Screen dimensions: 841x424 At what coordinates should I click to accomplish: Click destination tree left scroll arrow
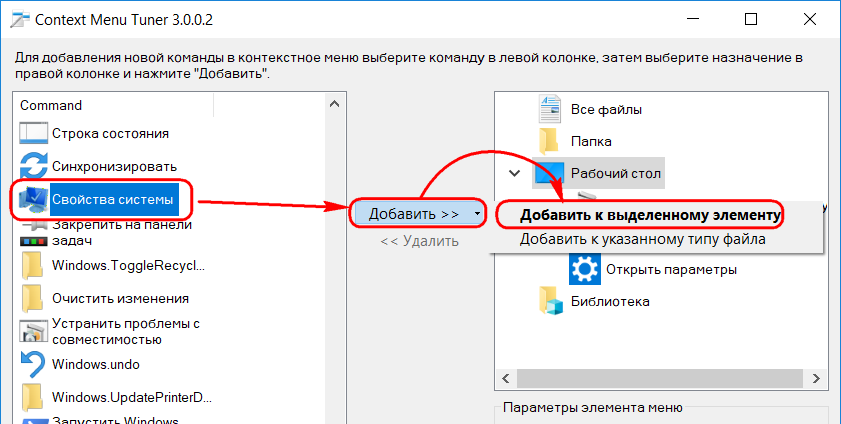(x=506, y=378)
